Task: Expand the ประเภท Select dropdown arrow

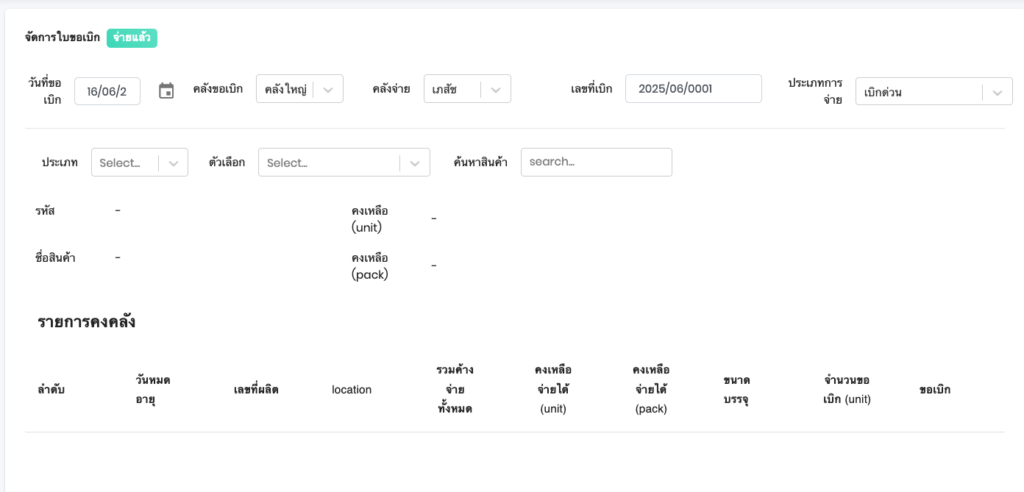Action: (173, 162)
